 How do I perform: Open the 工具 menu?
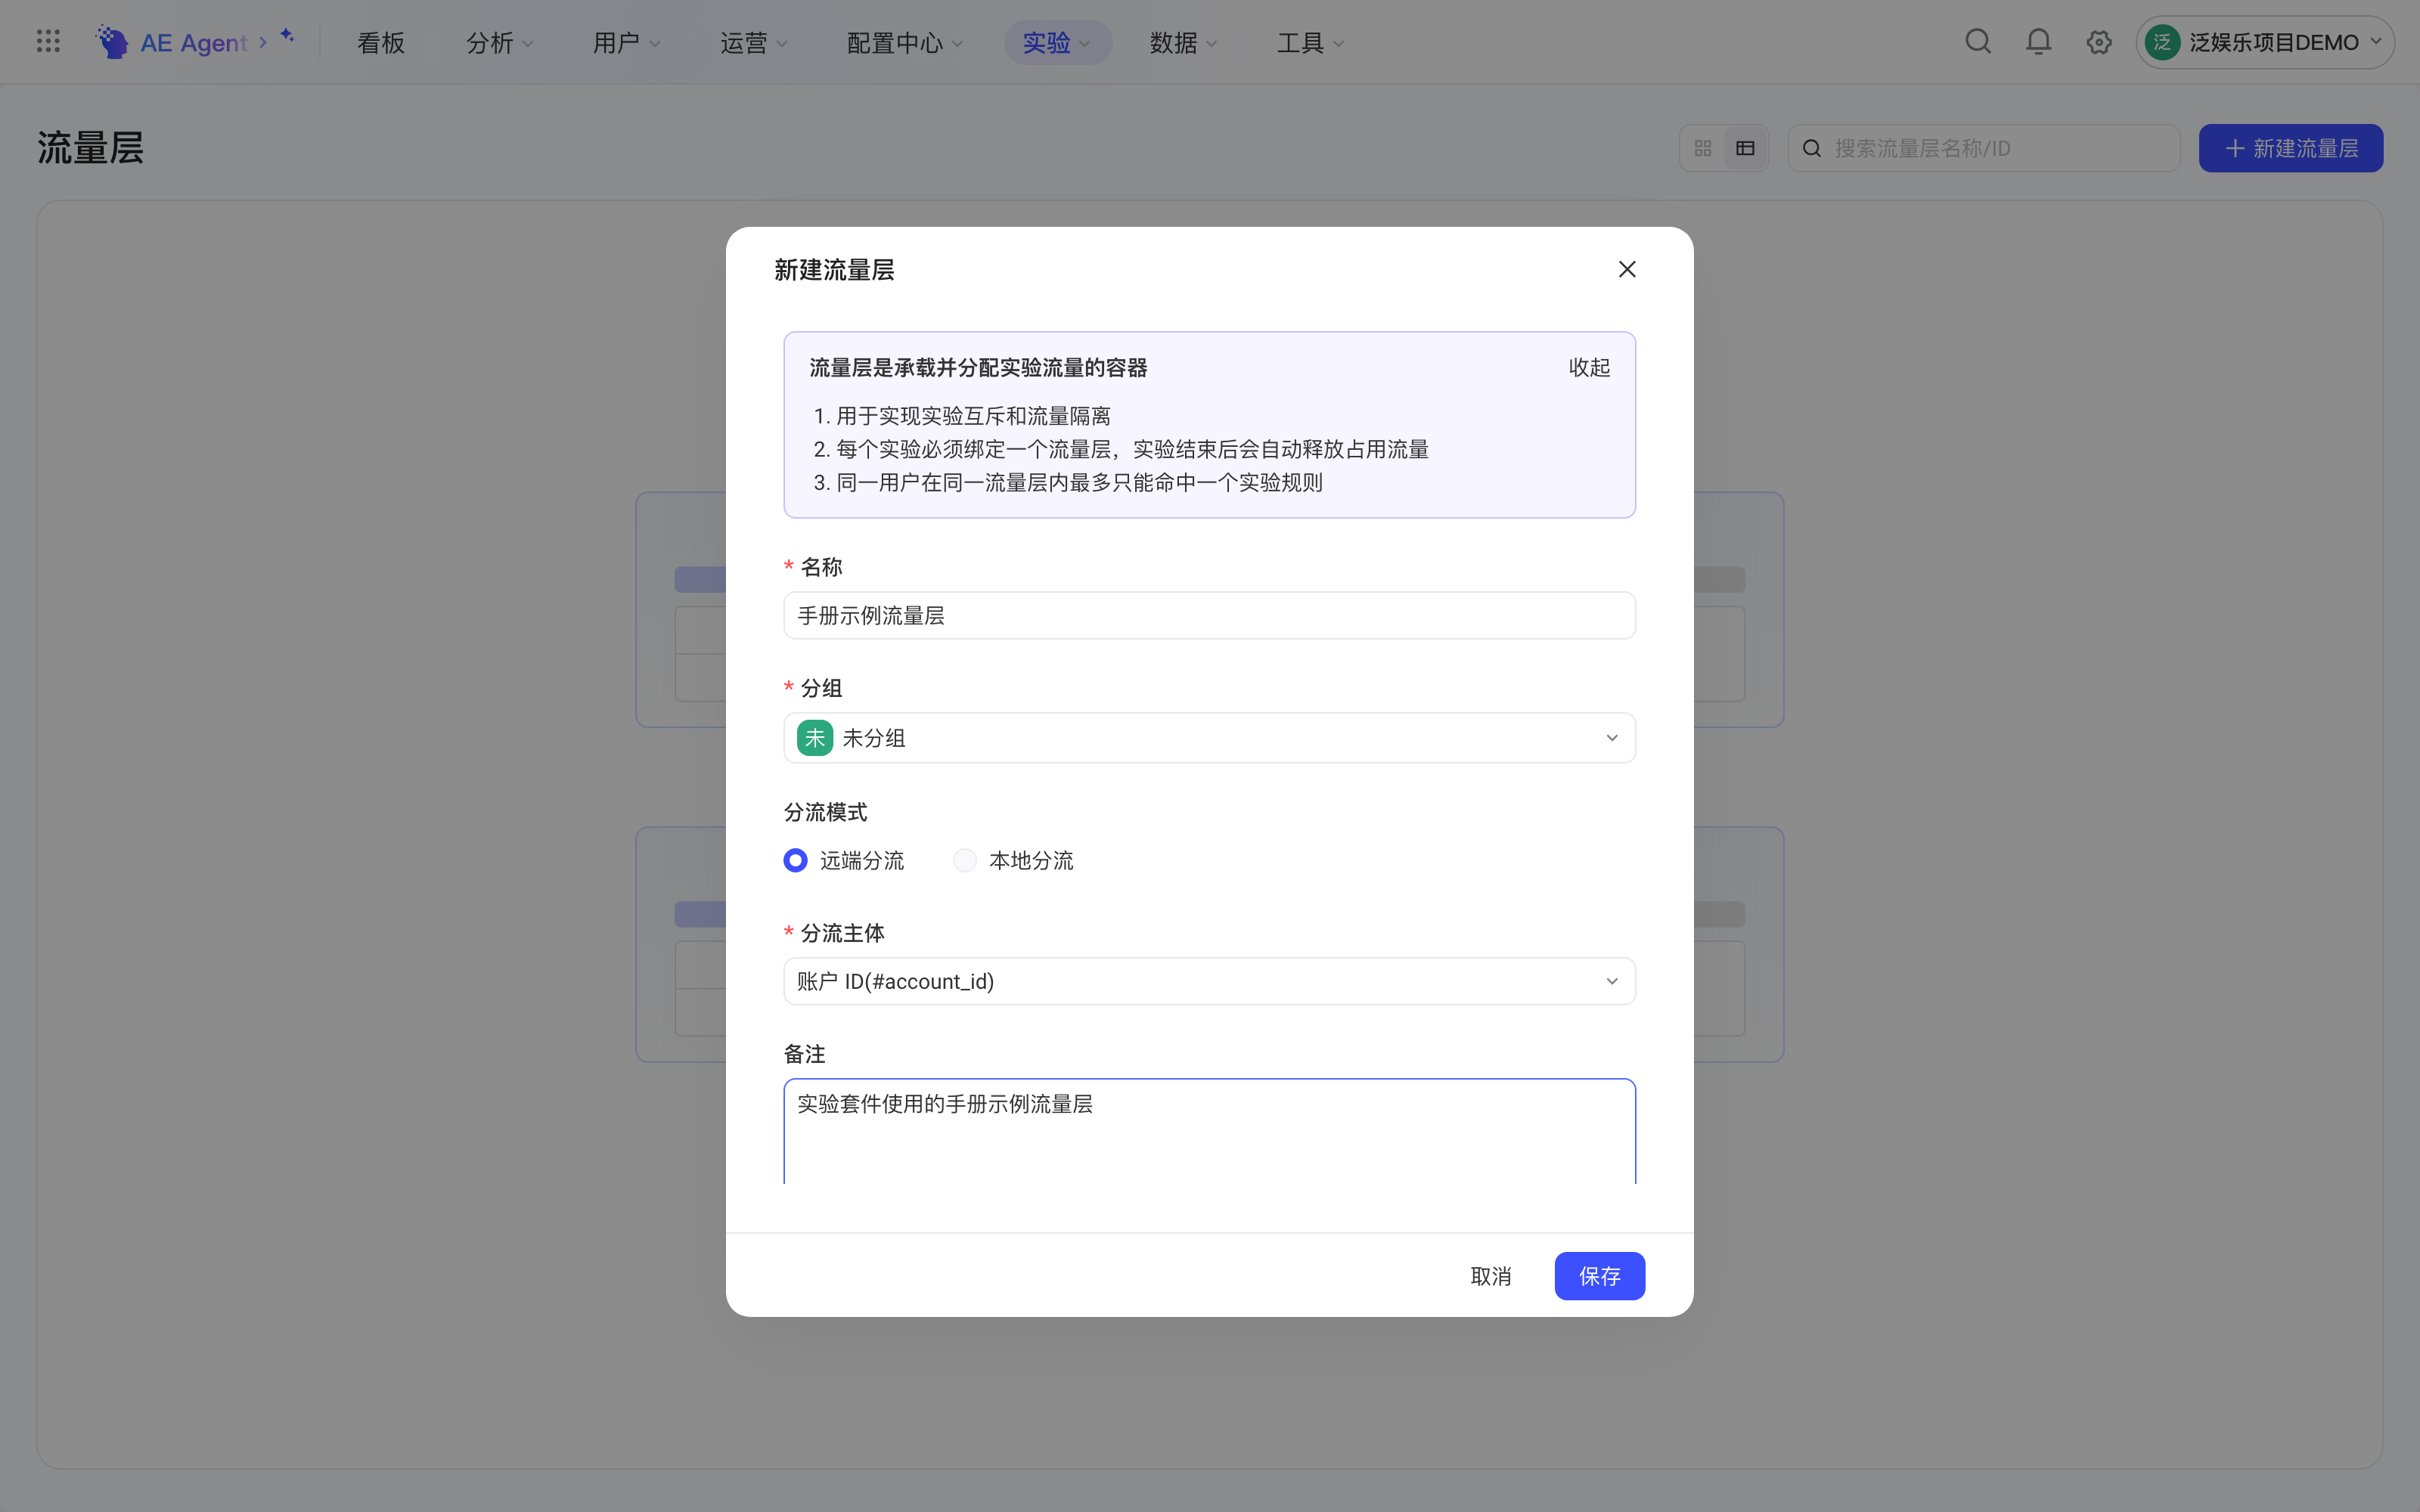pos(1310,43)
